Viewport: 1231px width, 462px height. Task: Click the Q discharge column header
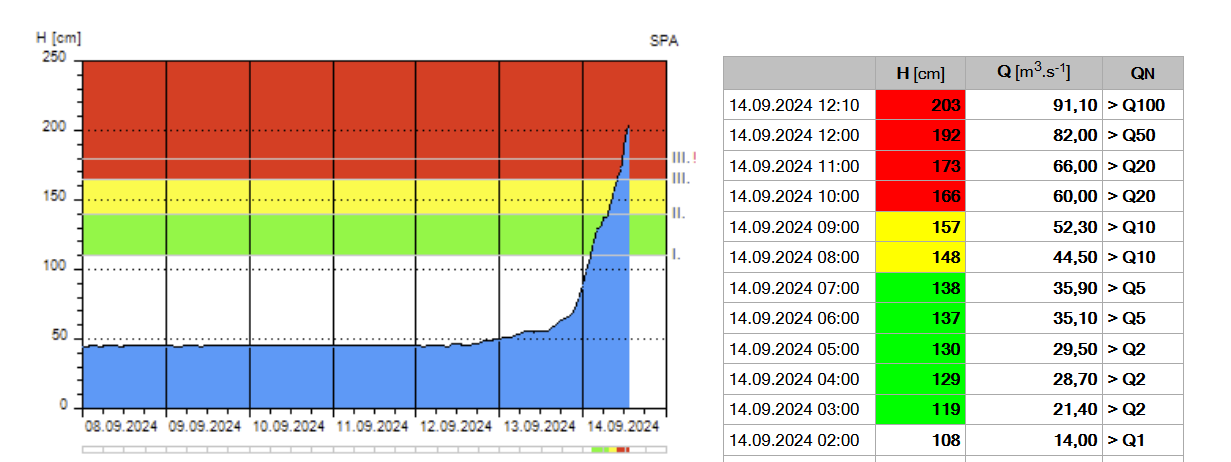1035,73
